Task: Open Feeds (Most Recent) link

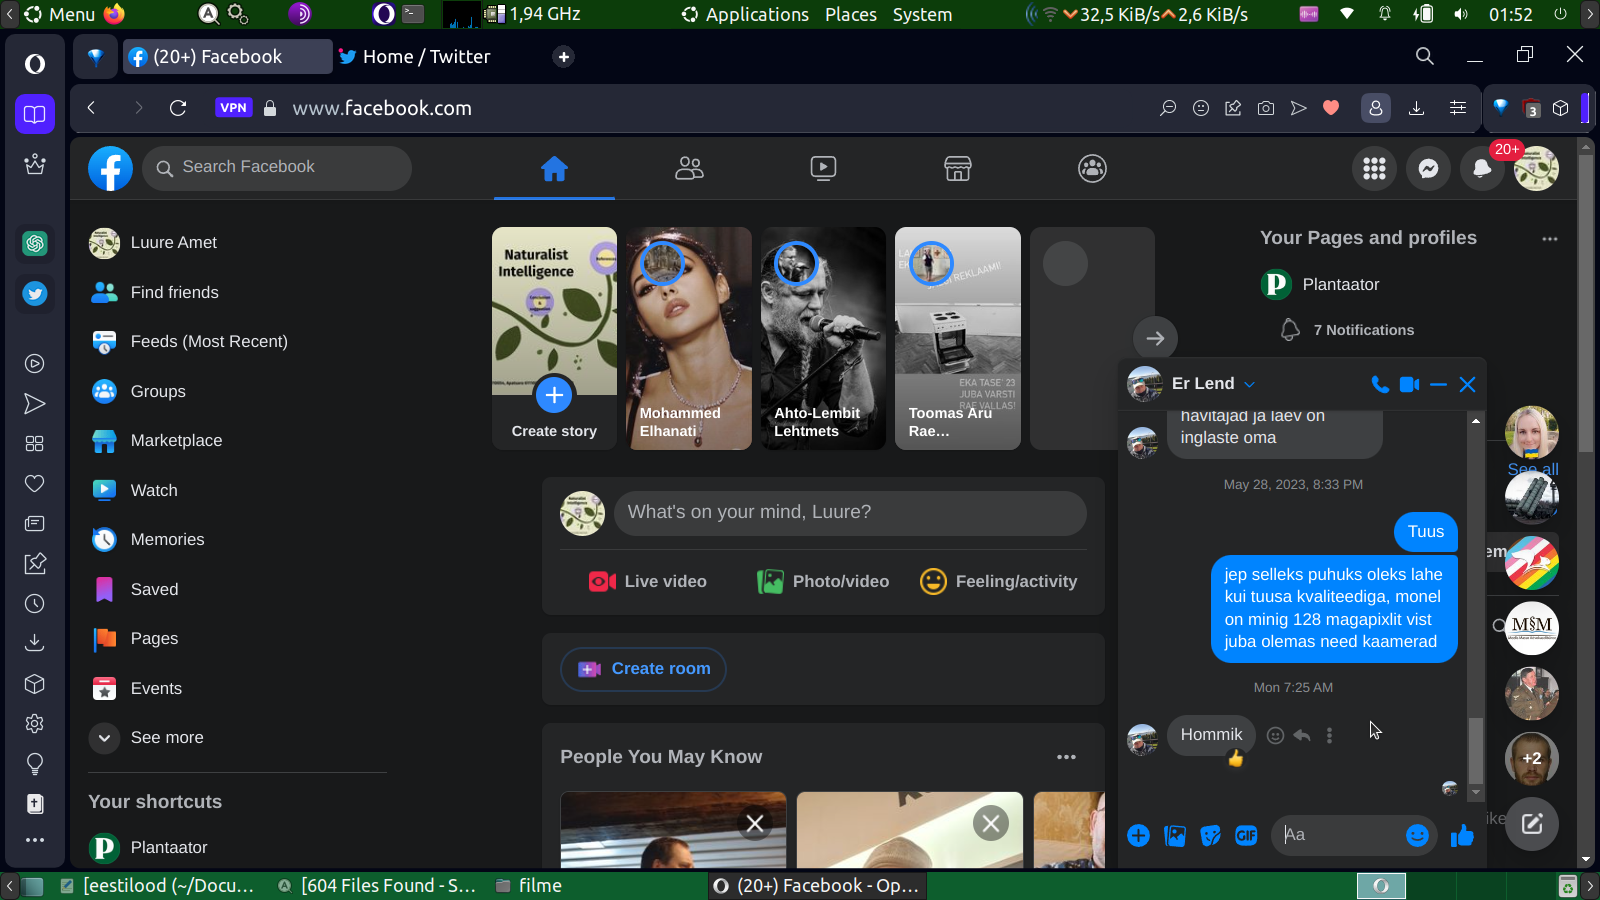Action: click(208, 342)
